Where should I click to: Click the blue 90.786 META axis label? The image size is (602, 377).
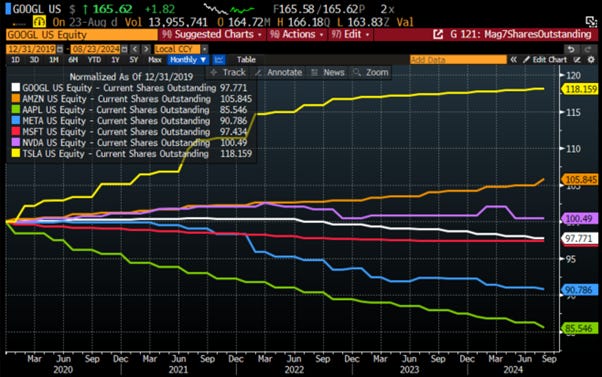point(579,290)
